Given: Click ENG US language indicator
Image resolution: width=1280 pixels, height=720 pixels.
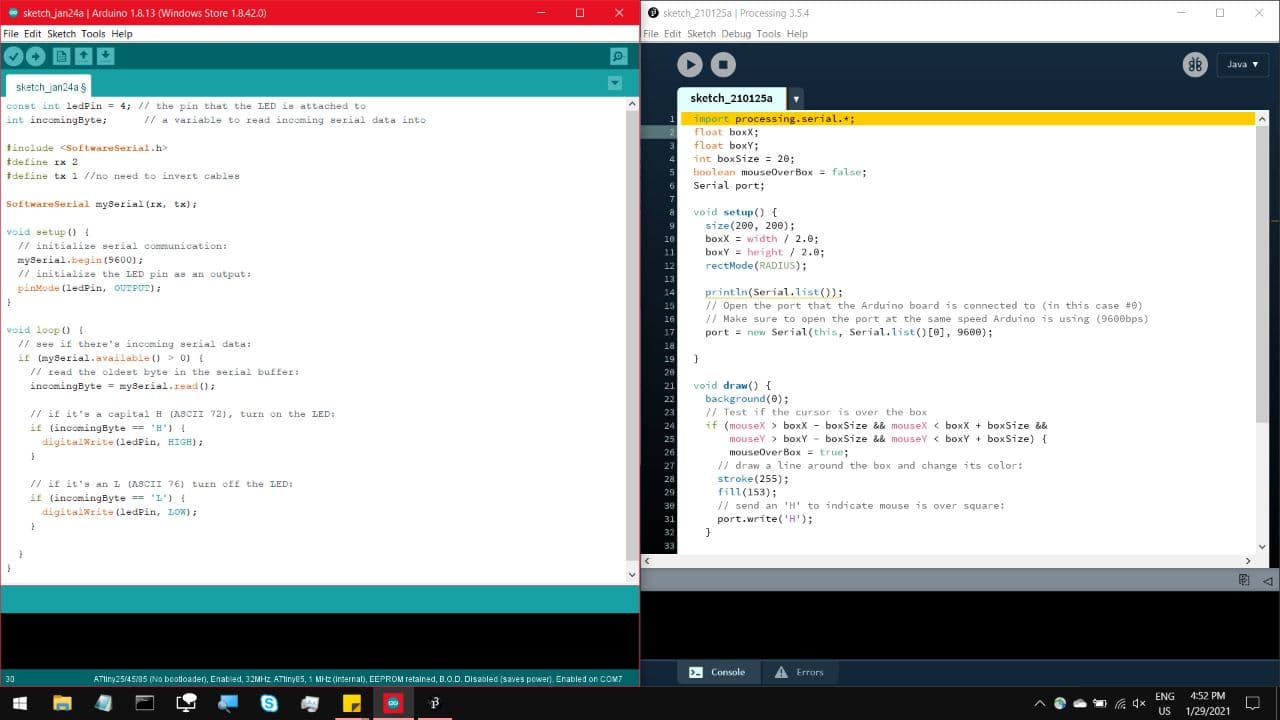Looking at the screenshot, I should coord(1165,703).
